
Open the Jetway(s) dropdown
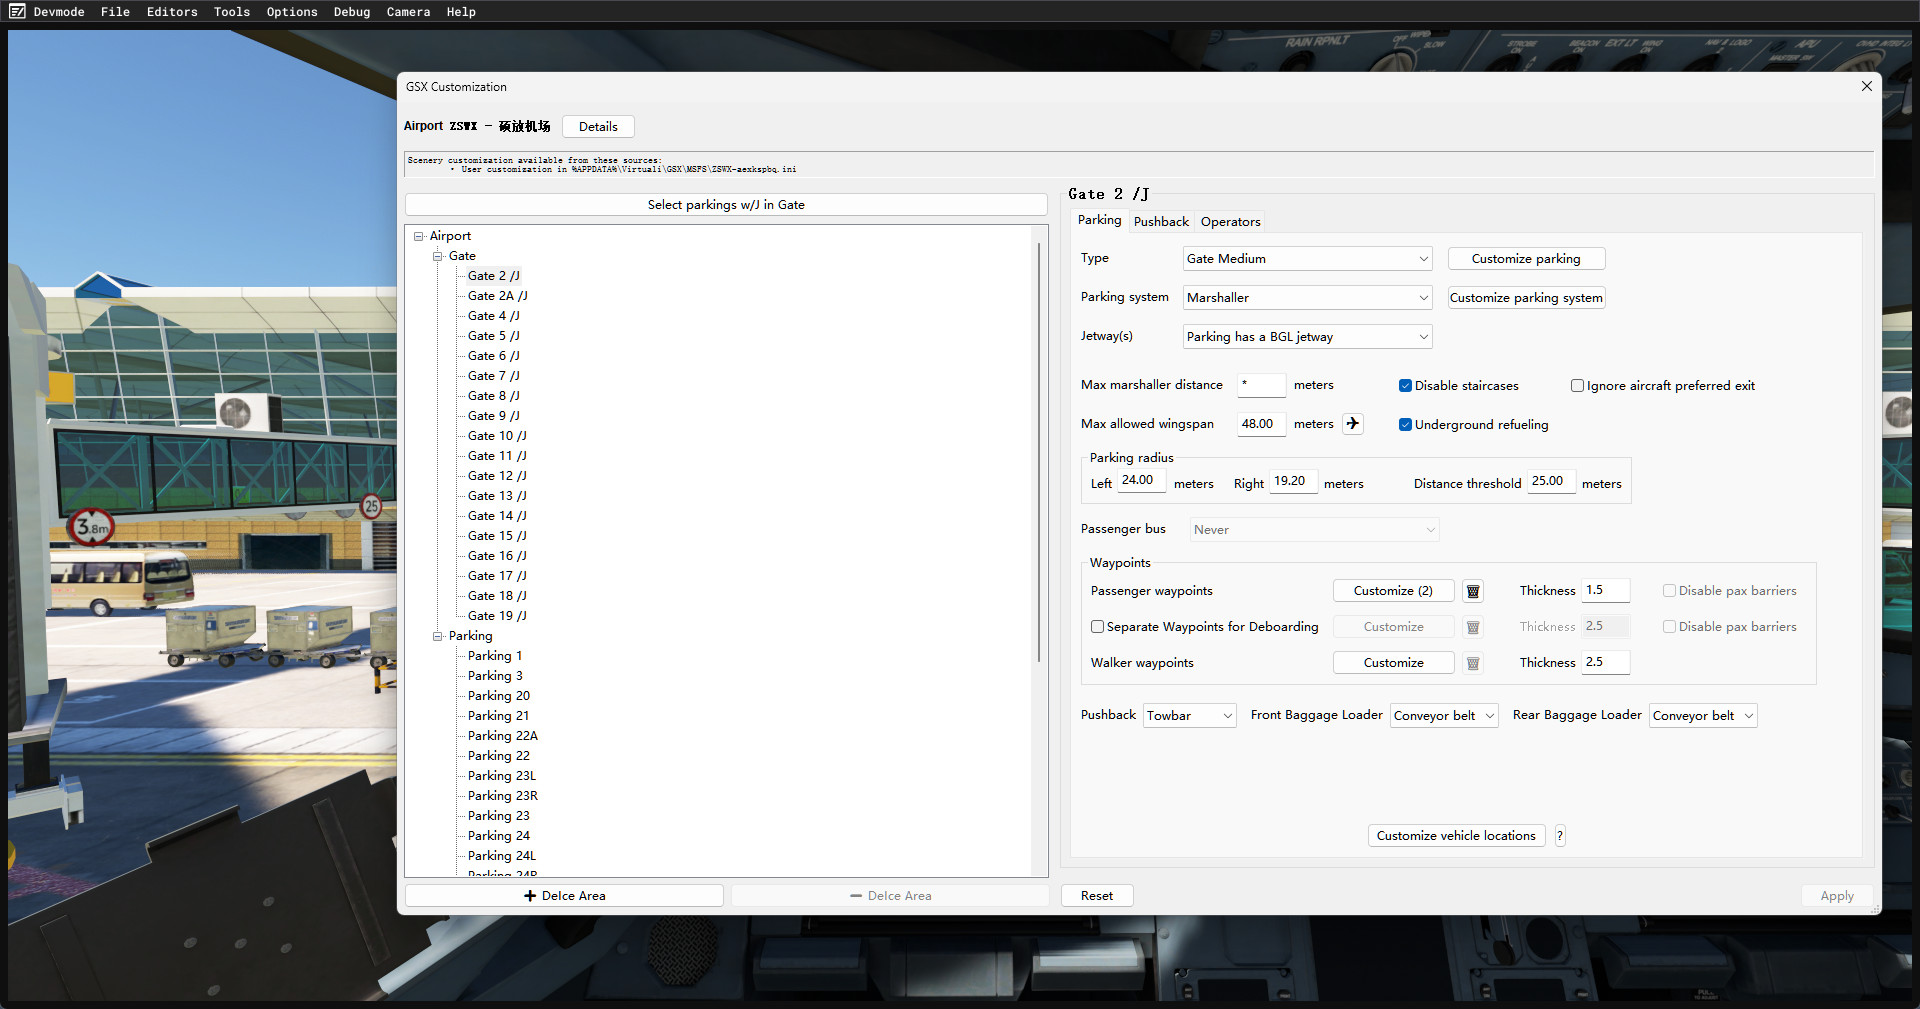(1307, 337)
